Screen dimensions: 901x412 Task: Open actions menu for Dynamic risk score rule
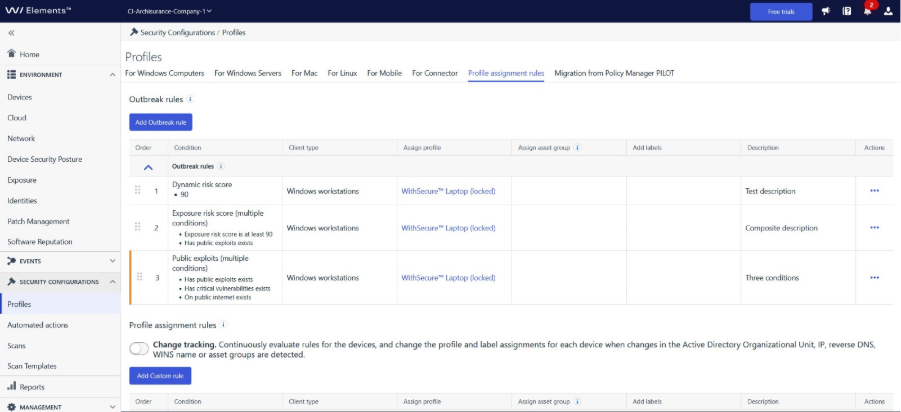click(875, 191)
